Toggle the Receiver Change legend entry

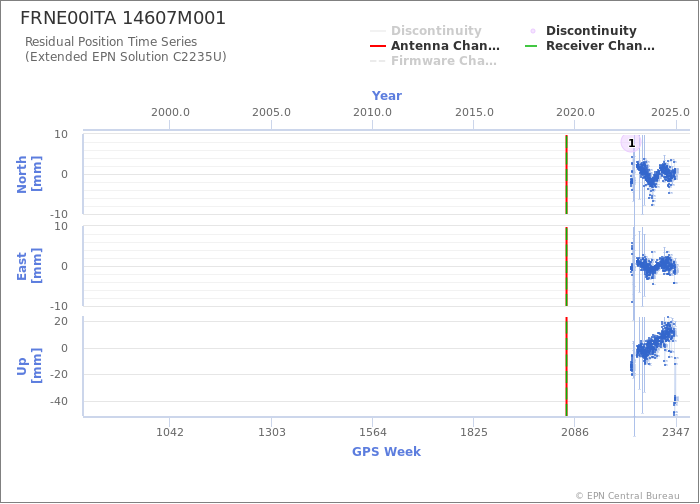590,46
